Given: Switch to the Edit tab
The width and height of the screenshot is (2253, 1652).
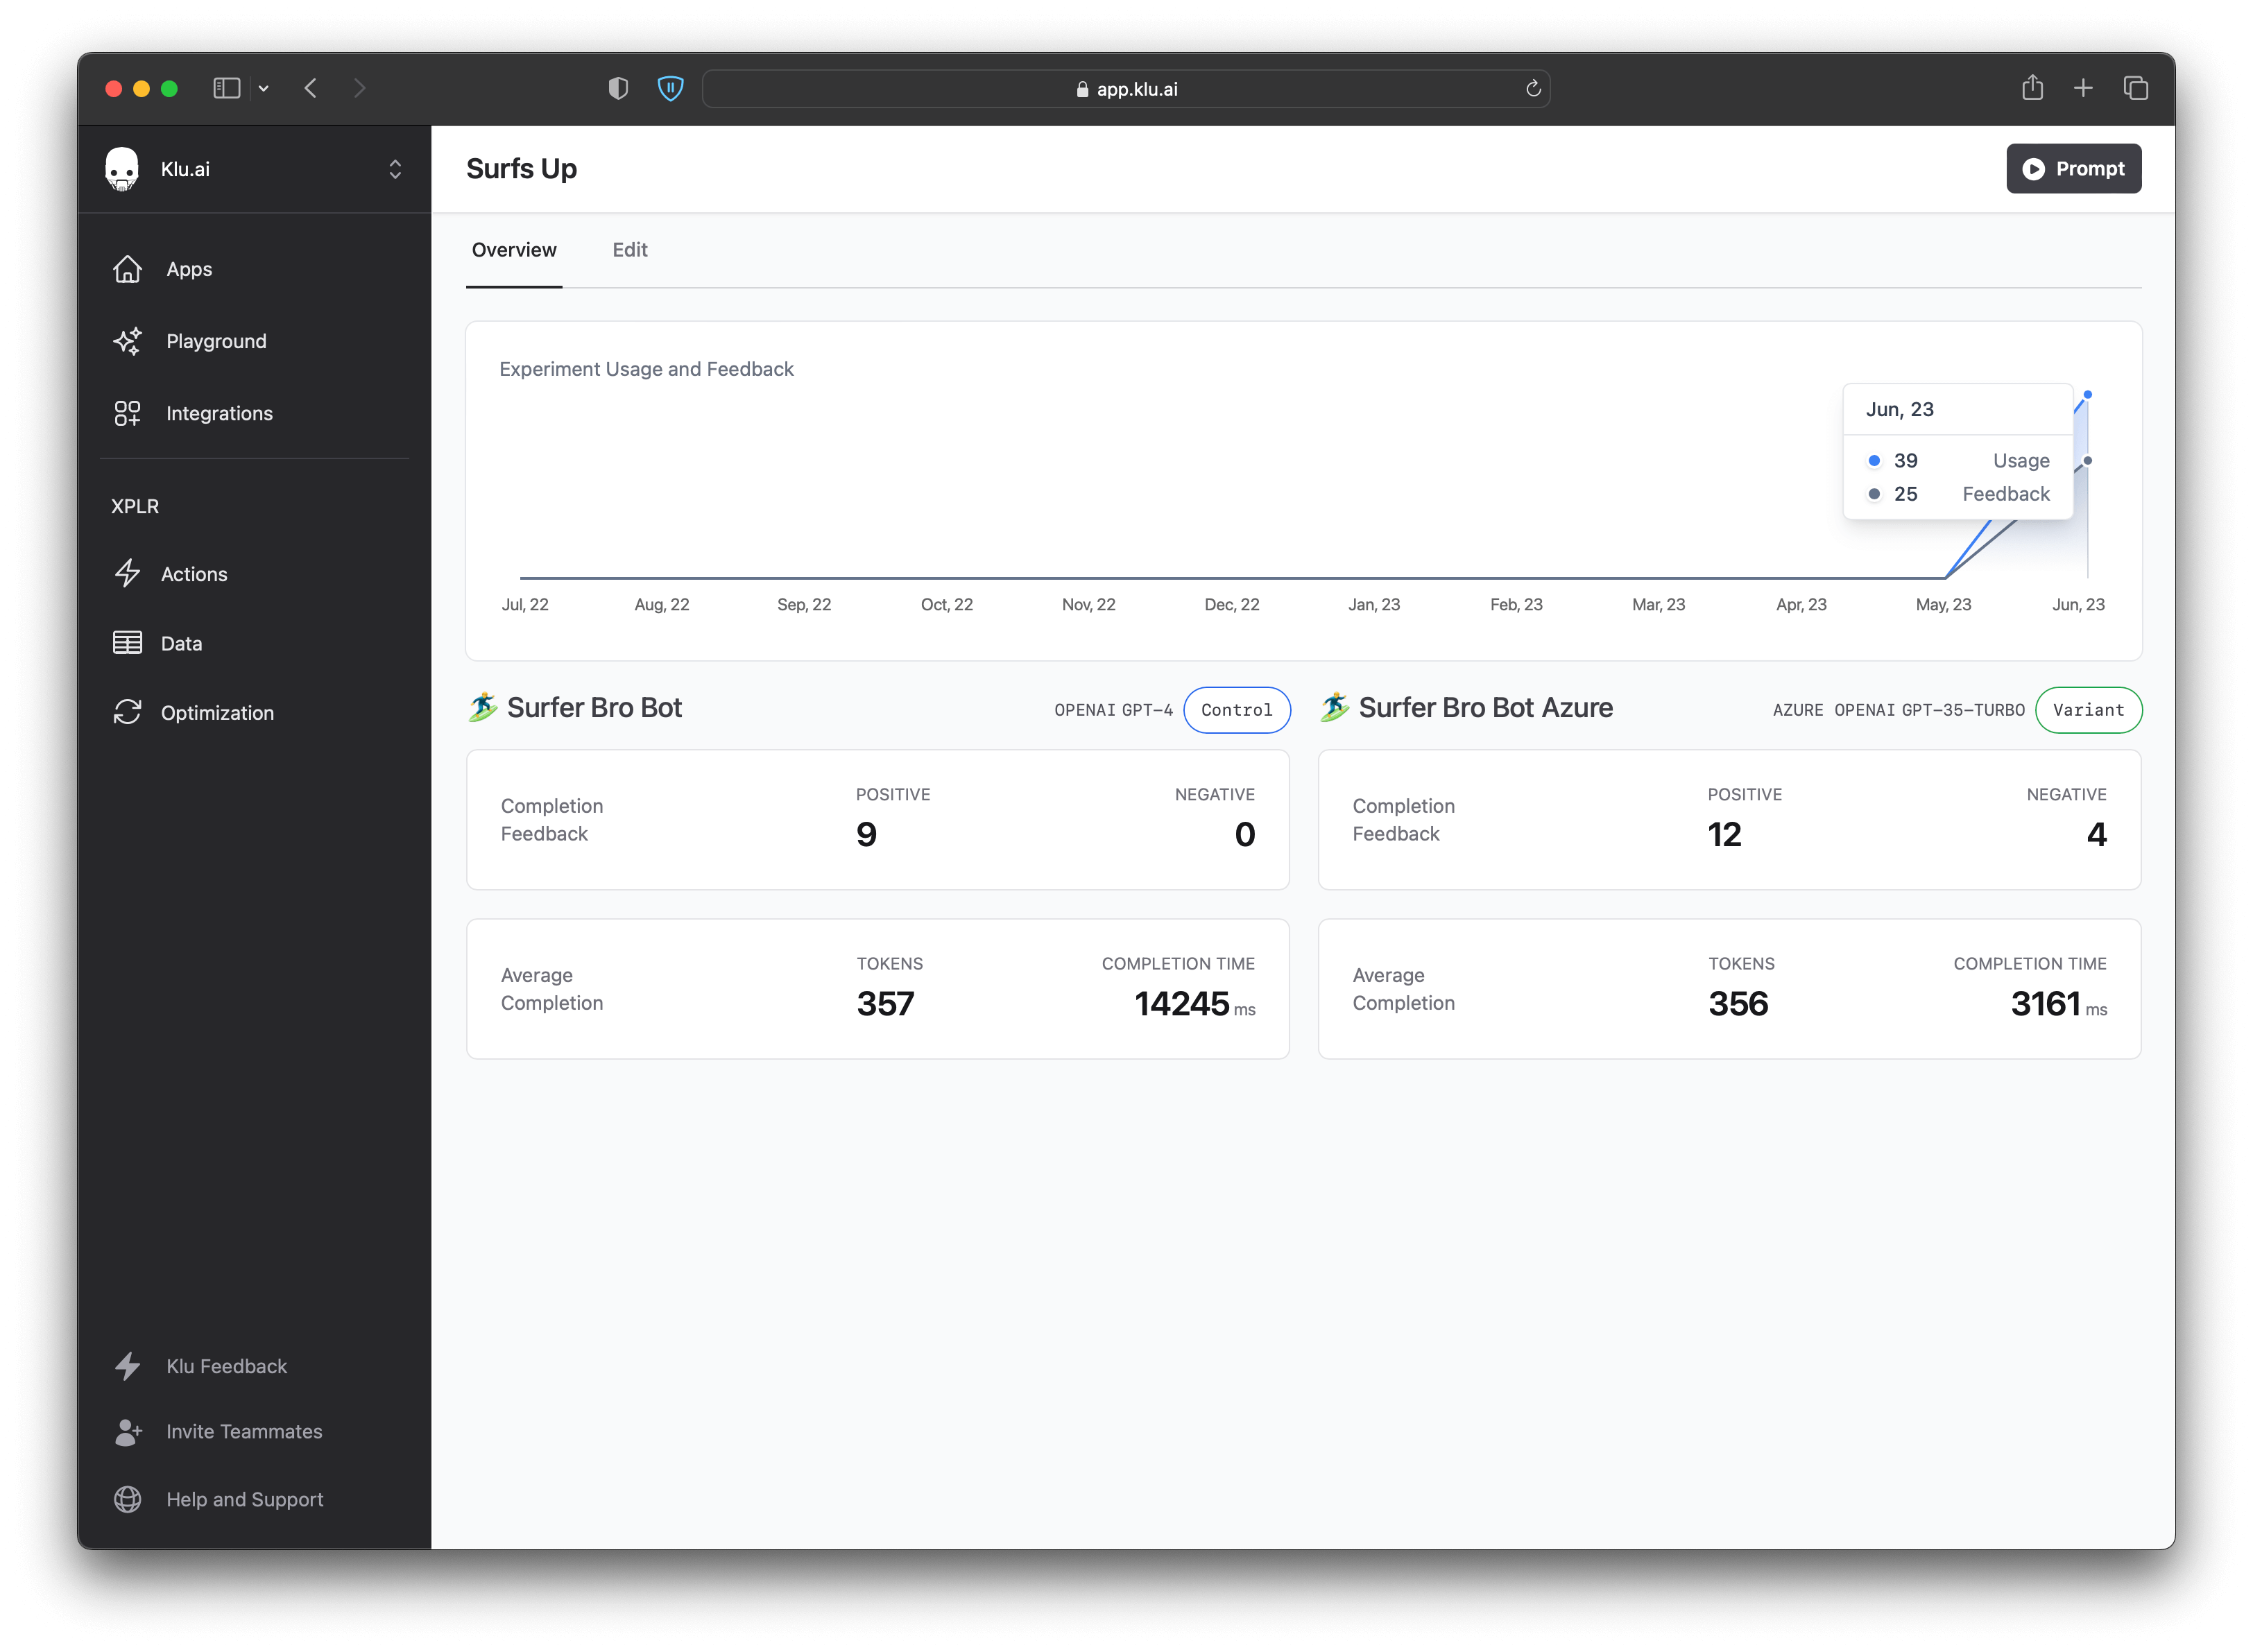Looking at the screenshot, I should pyautogui.click(x=630, y=250).
